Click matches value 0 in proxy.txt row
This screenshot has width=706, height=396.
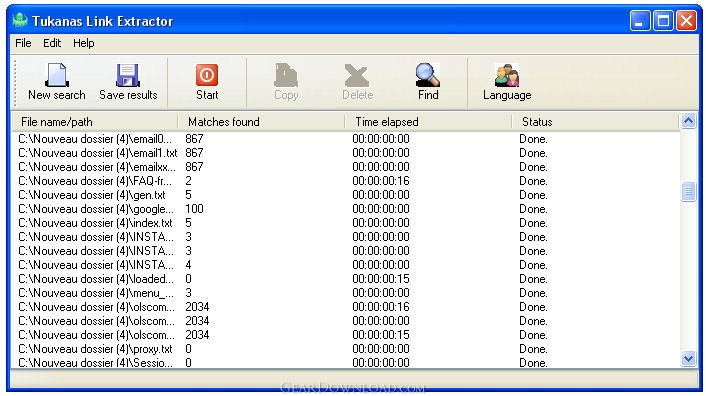click(x=188, y=349)
